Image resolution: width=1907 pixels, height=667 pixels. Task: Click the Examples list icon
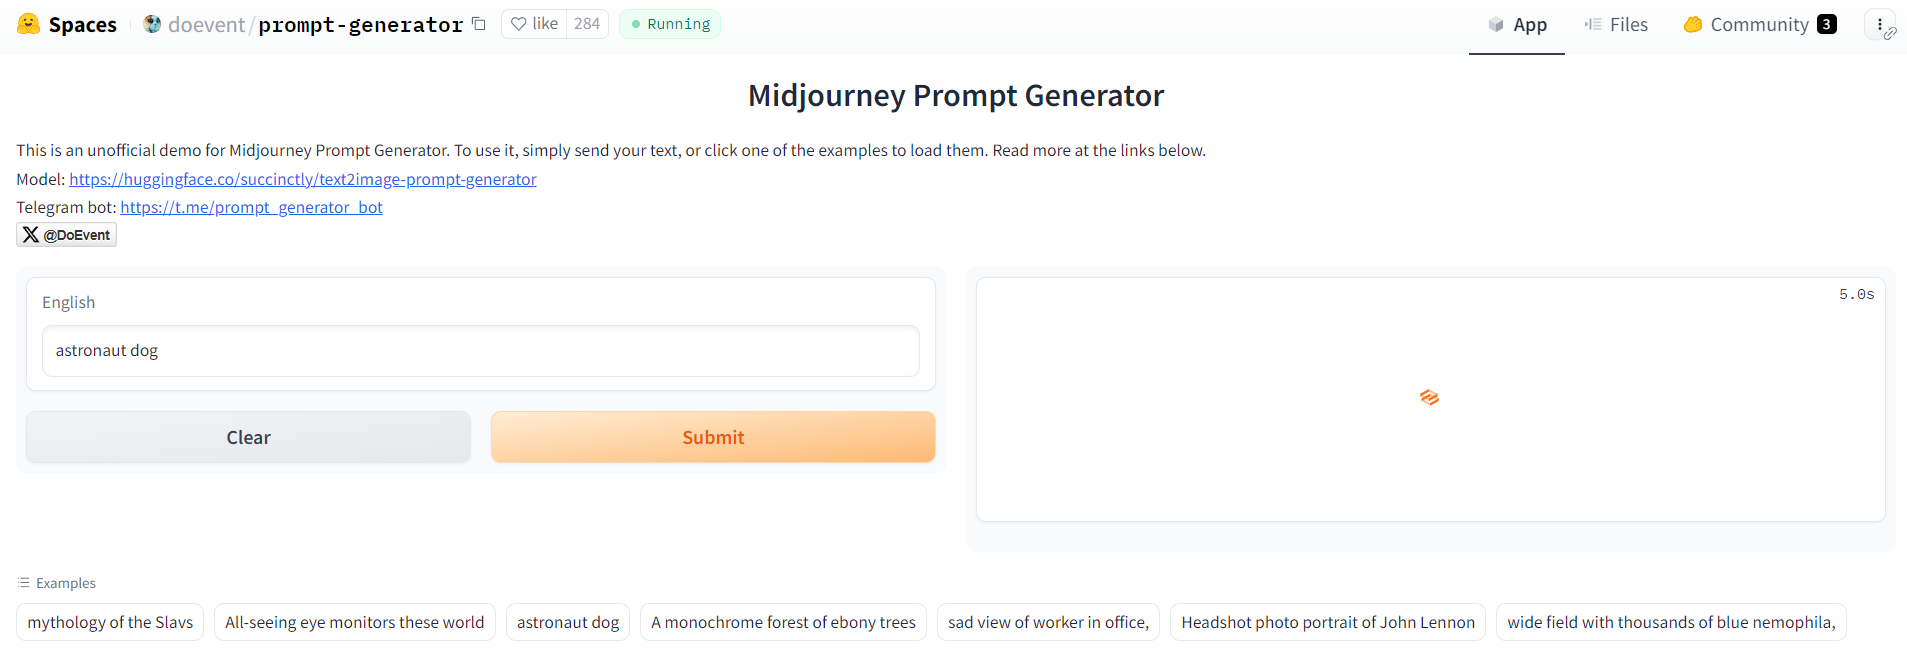(x=21, y=582)
